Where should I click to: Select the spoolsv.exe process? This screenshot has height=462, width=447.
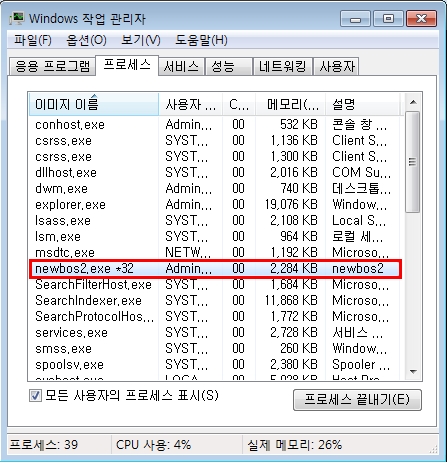coord(215,365)
